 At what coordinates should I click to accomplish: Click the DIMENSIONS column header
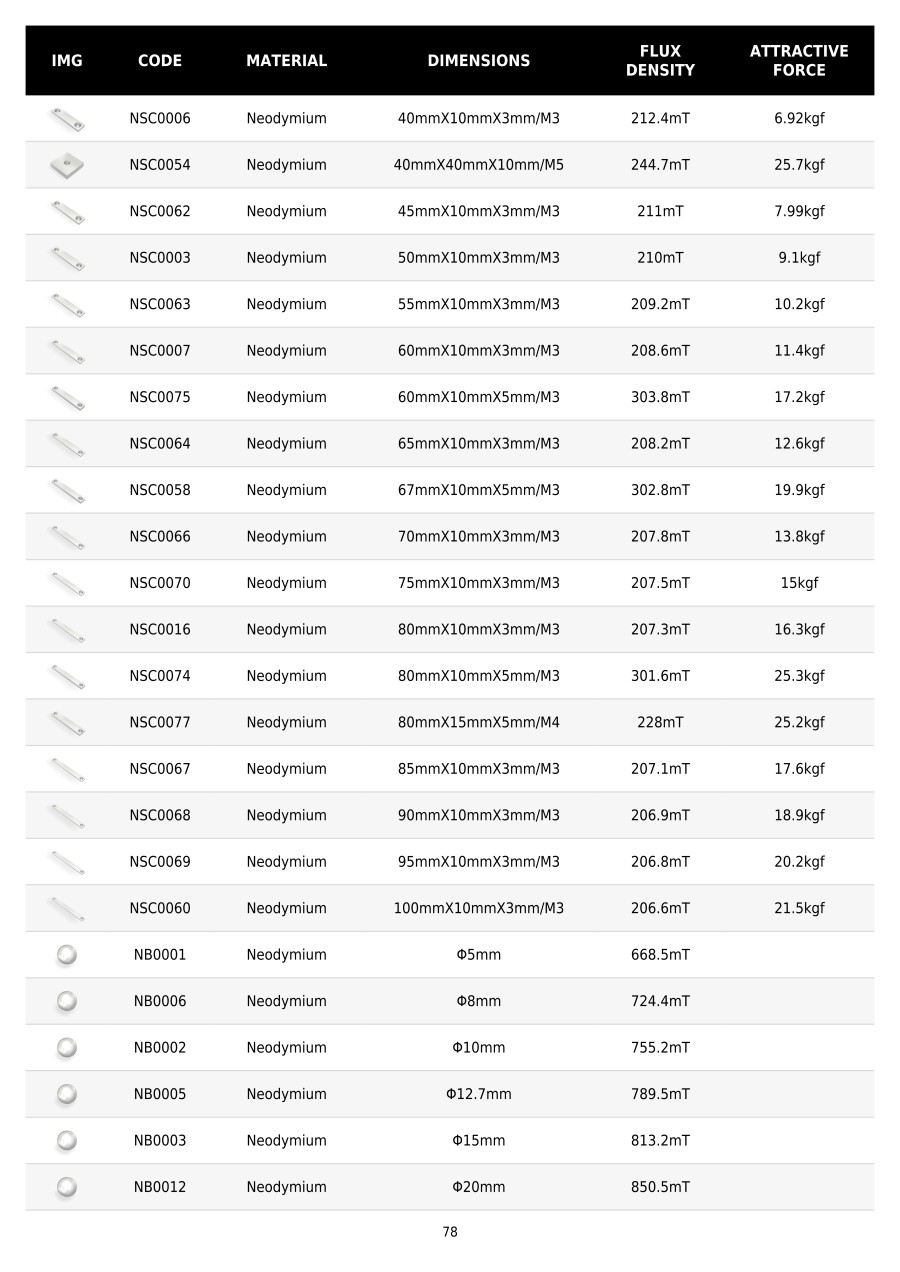[479, 60]
